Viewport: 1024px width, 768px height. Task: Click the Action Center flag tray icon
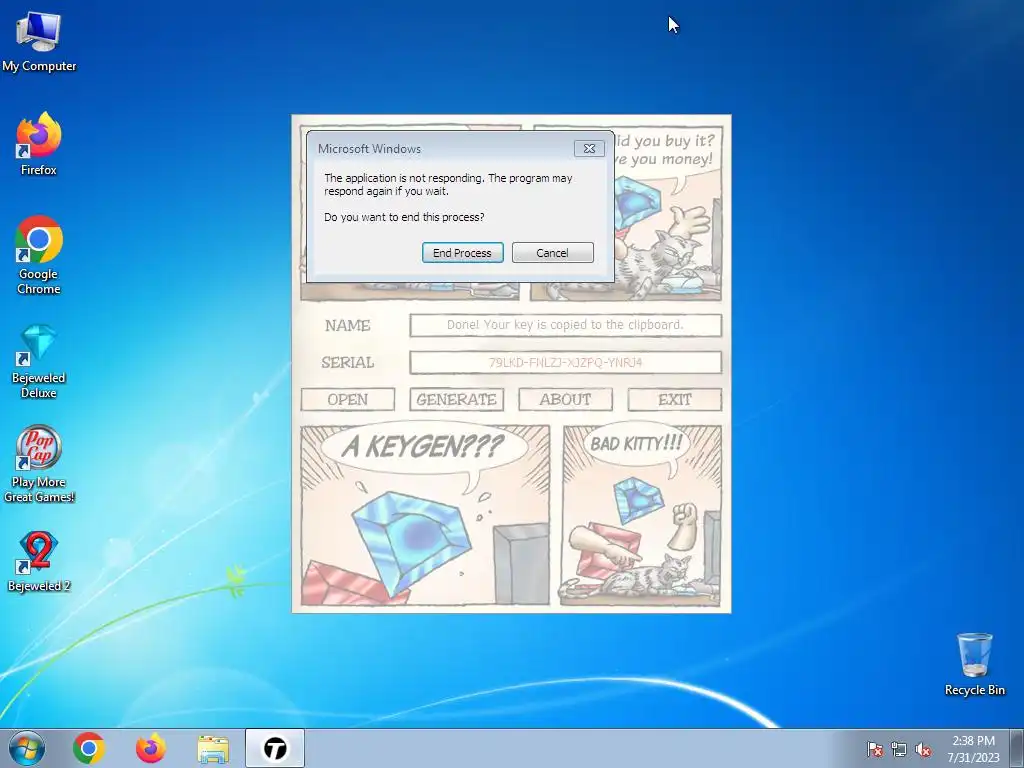(x=875, y=749)
